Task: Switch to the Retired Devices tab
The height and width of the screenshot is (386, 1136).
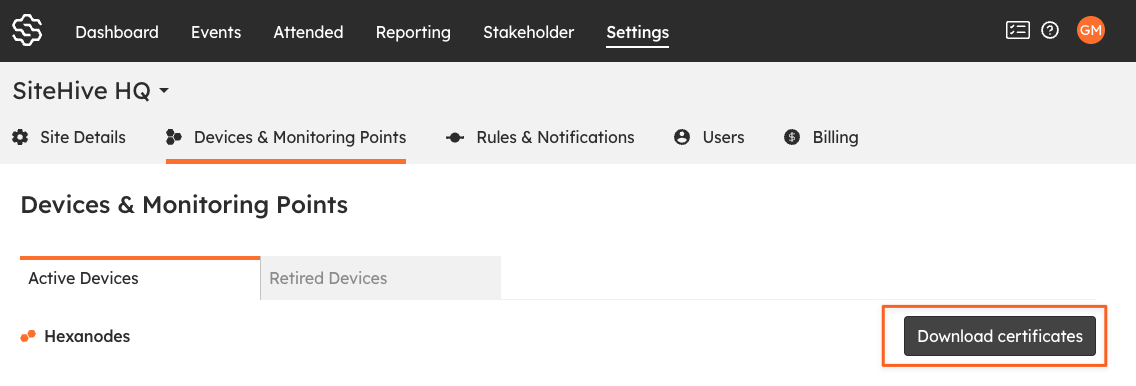Action: click(x=380, y=278)
